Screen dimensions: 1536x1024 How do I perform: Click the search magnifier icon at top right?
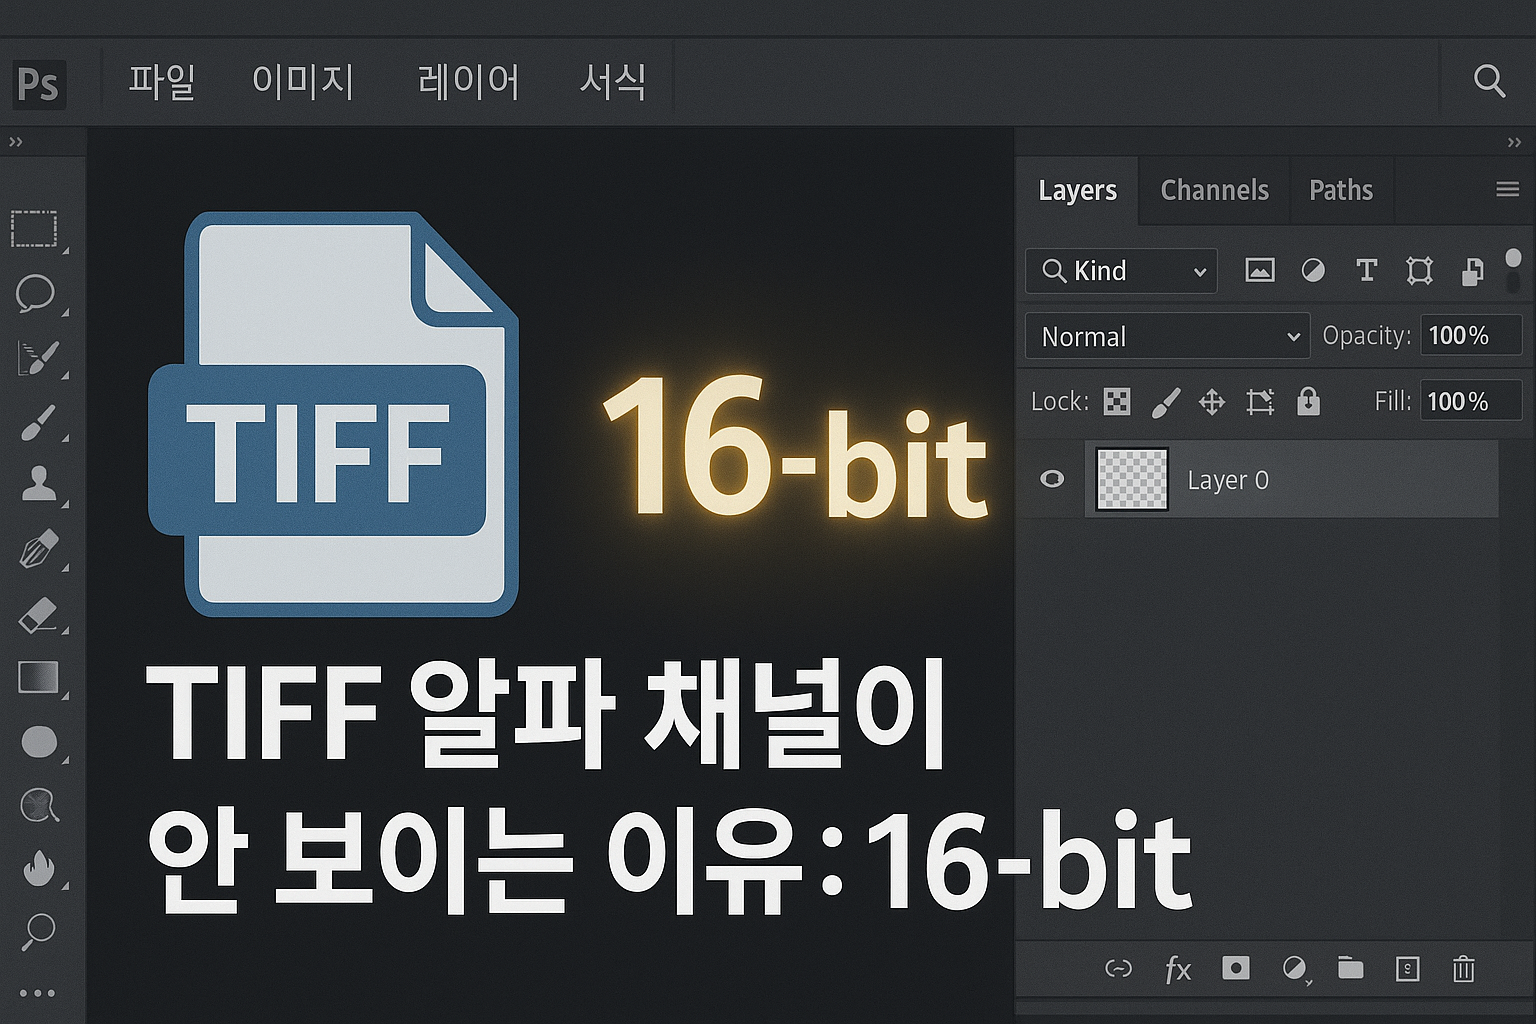[x=1489, y=81]
